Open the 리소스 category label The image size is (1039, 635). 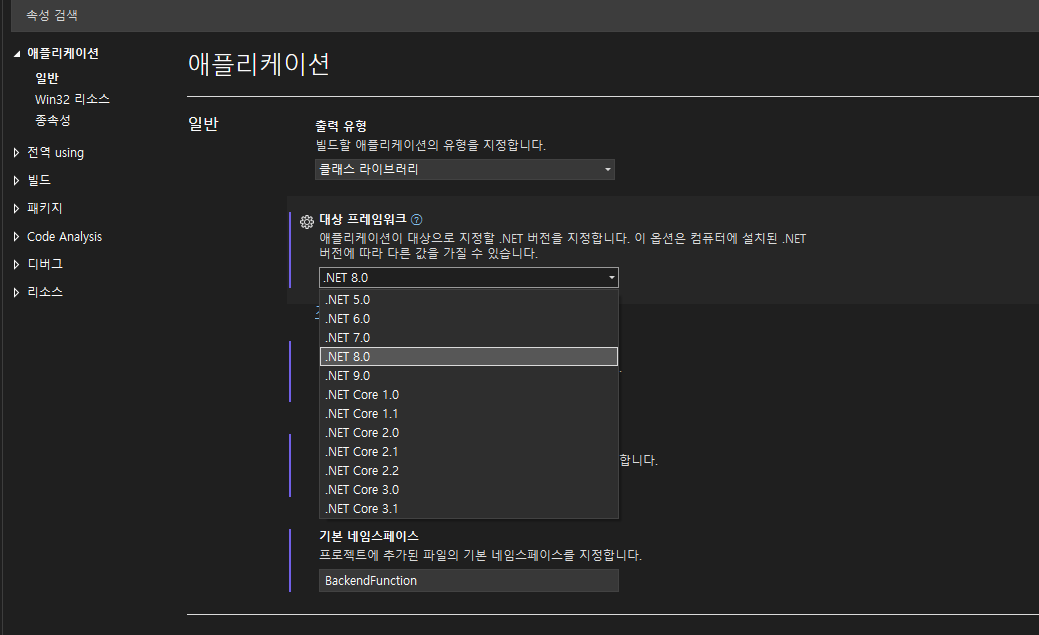tap(45, 292)
